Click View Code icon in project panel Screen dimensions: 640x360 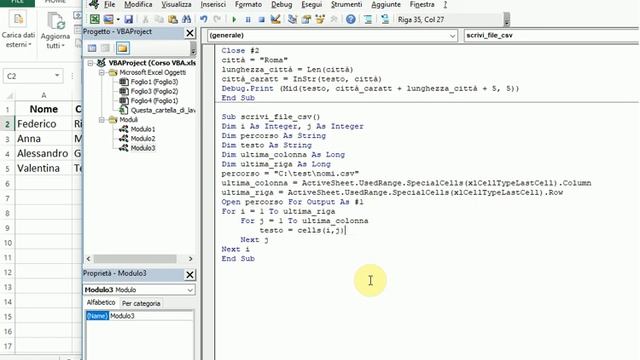coord(92,49)
